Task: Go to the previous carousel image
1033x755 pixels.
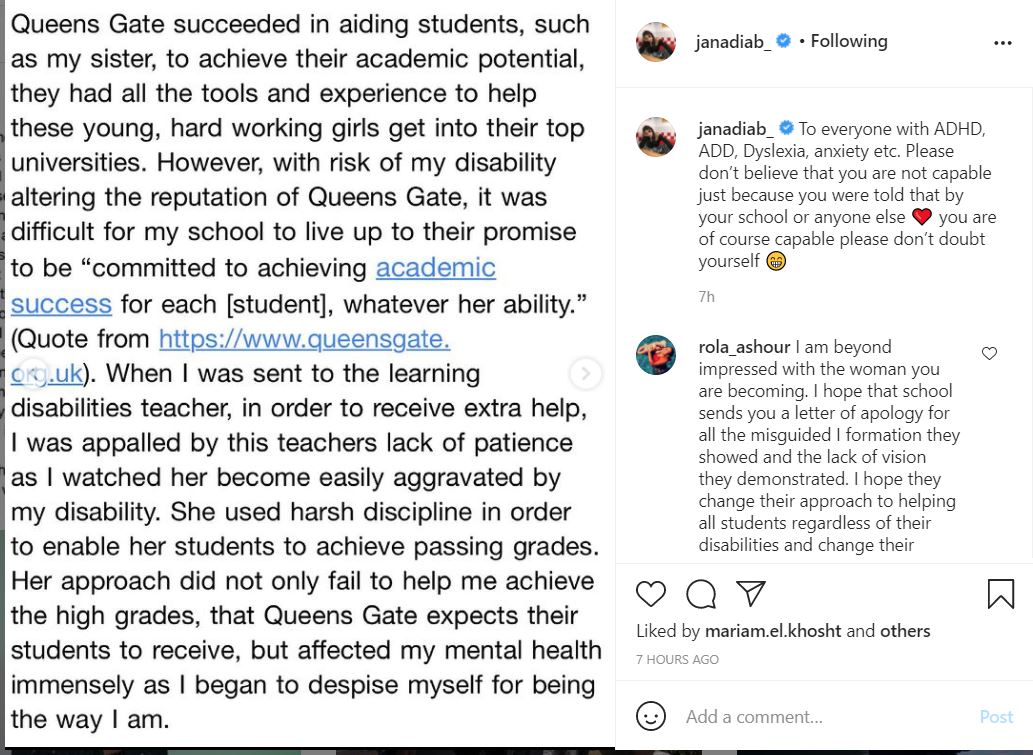Action: pos(32,373)
